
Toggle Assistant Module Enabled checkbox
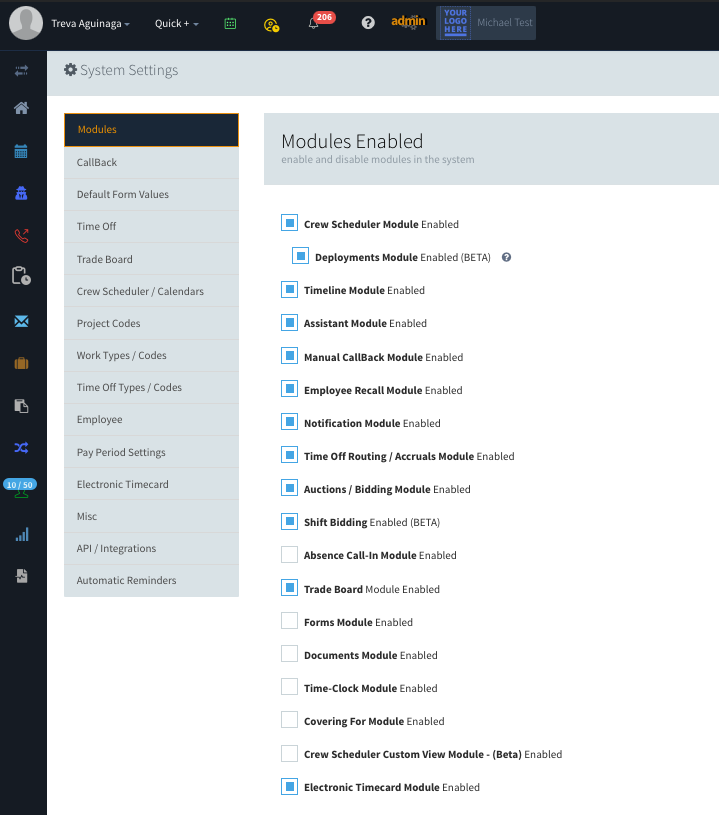[x=290, y=322]
